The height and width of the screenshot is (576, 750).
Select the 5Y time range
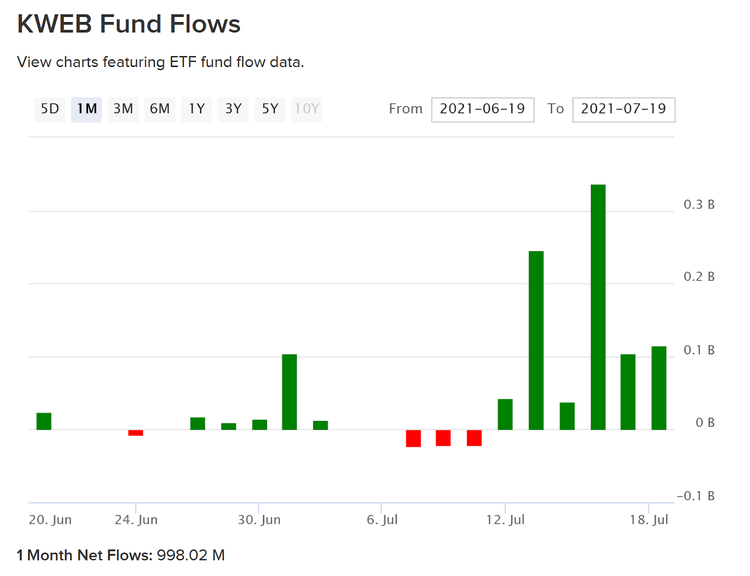coord(270,109)
